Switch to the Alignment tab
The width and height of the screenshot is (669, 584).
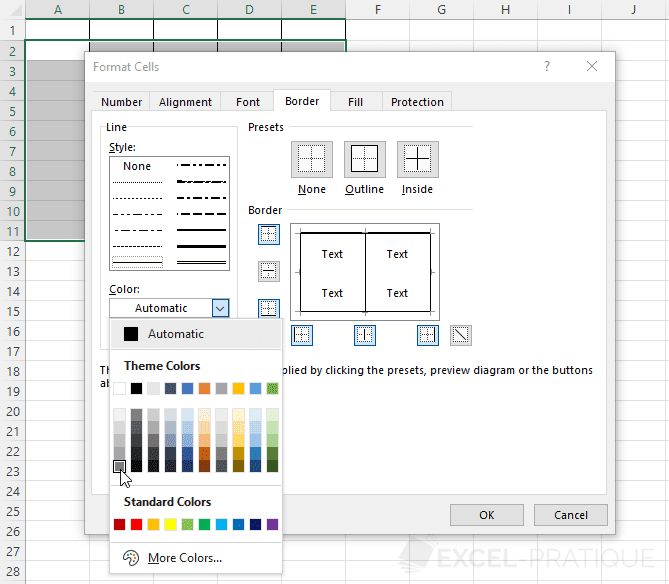(185, 102)
